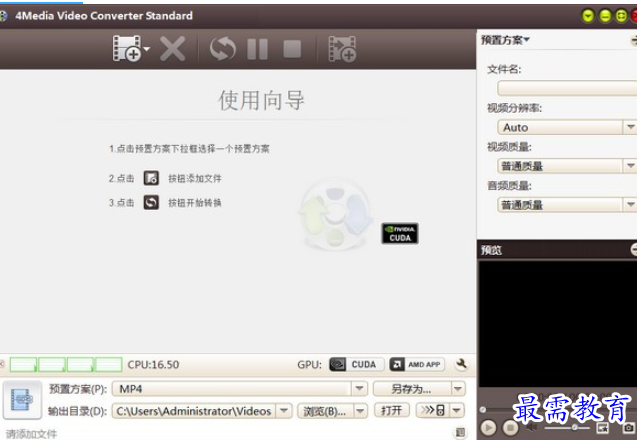Click the Add File film-strip toolbar icon
Screen dimensions: 637x440
tap(126, 49)
